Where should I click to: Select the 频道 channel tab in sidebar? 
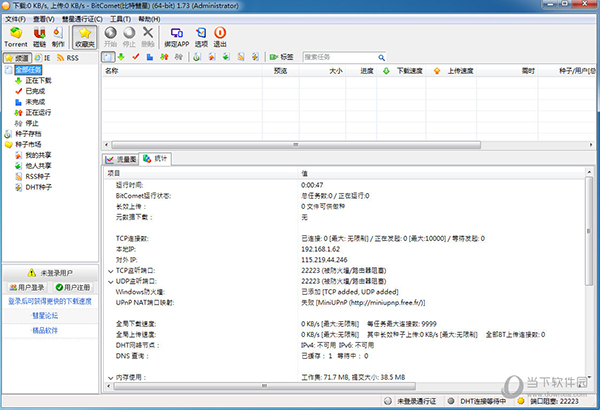[17, 58]
